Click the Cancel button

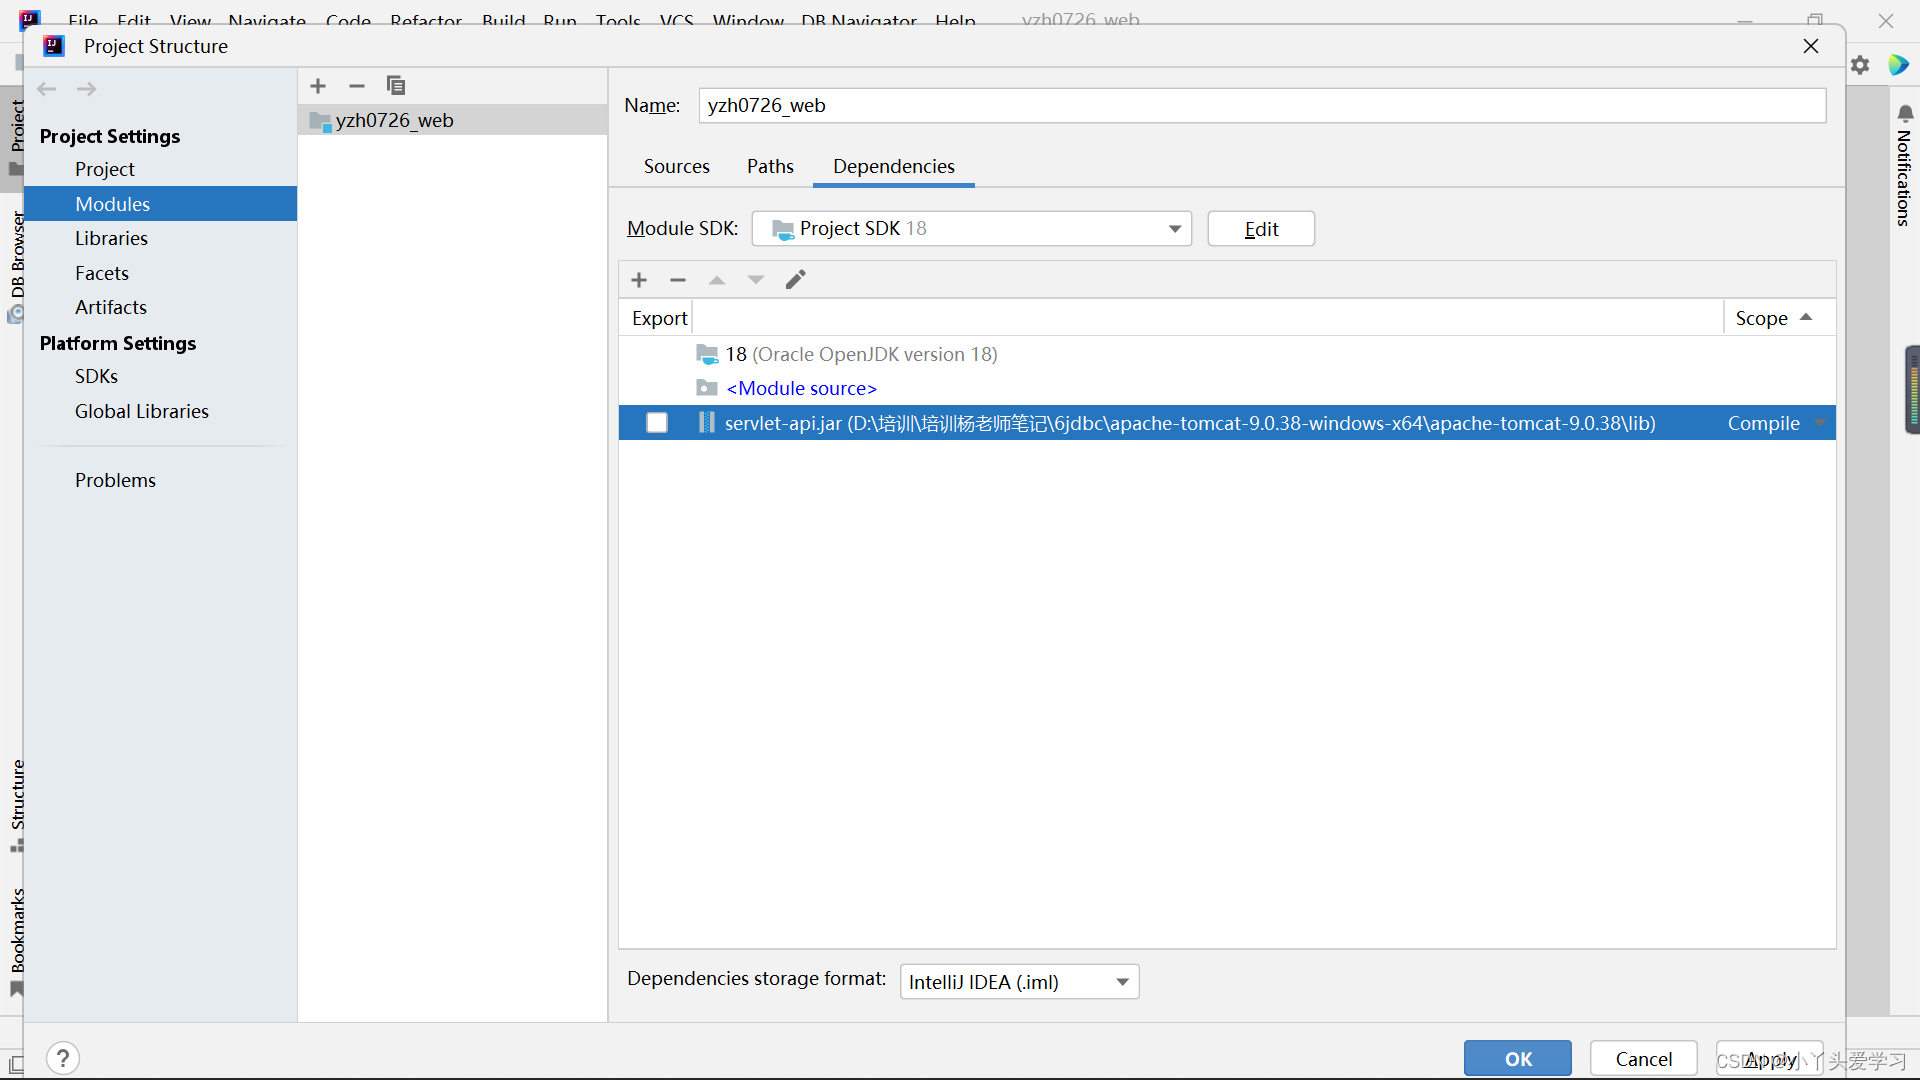1644,1059
